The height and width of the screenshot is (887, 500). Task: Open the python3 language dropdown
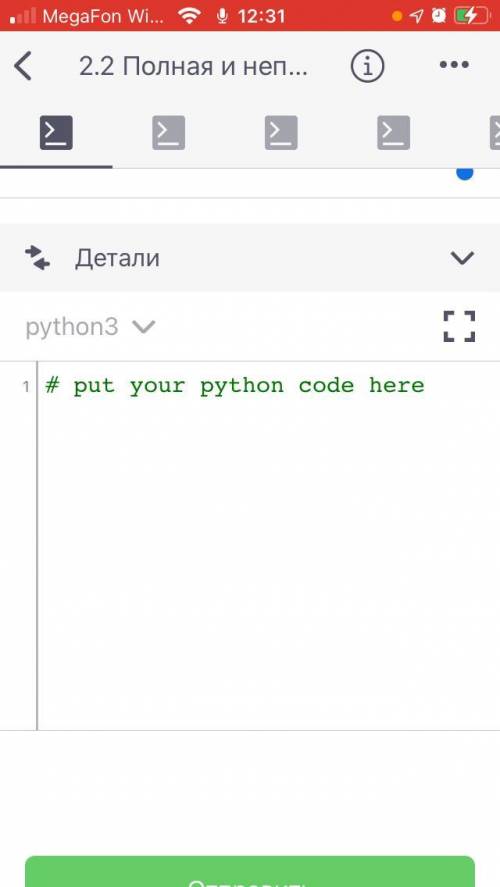[x=90, y=327]
